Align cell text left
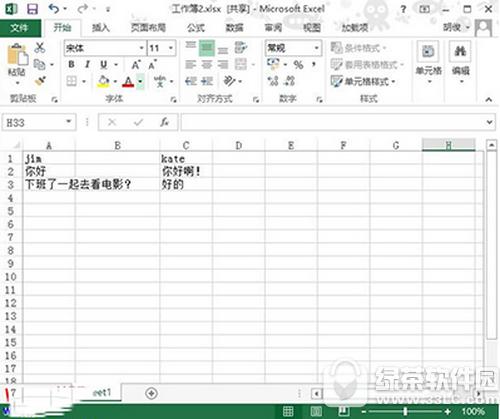Image resolution: width=500 pixels, height=419 pixels. [x=191, y=64]
